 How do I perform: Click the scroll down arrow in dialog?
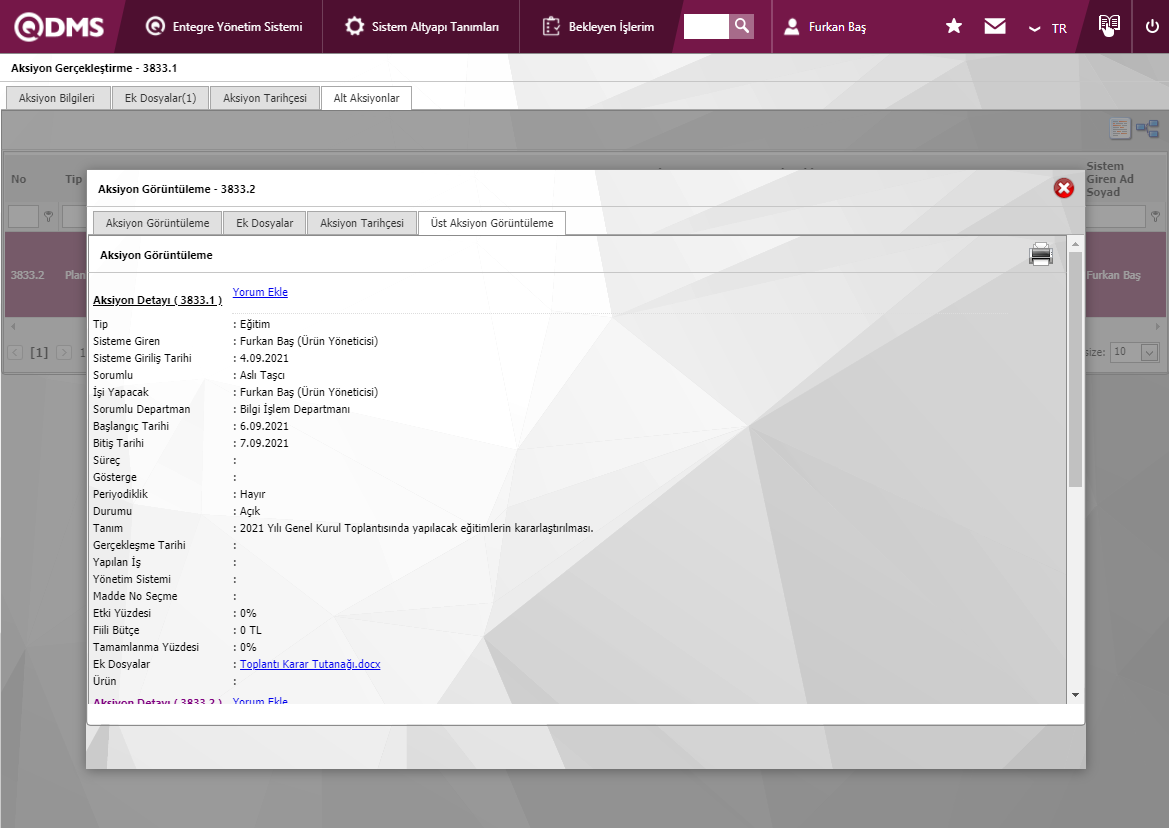1075,694
